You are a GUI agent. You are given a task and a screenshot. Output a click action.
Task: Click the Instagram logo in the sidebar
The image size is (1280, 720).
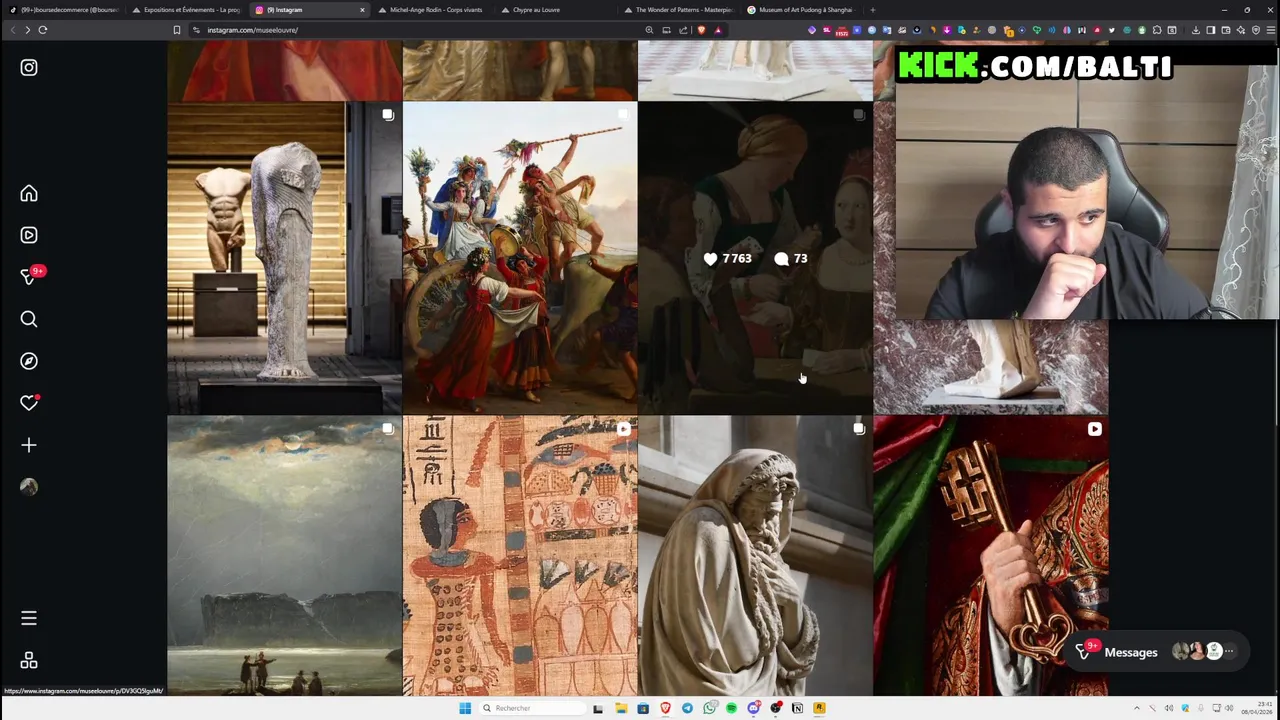pyautogui.click(x=29, y=68)
